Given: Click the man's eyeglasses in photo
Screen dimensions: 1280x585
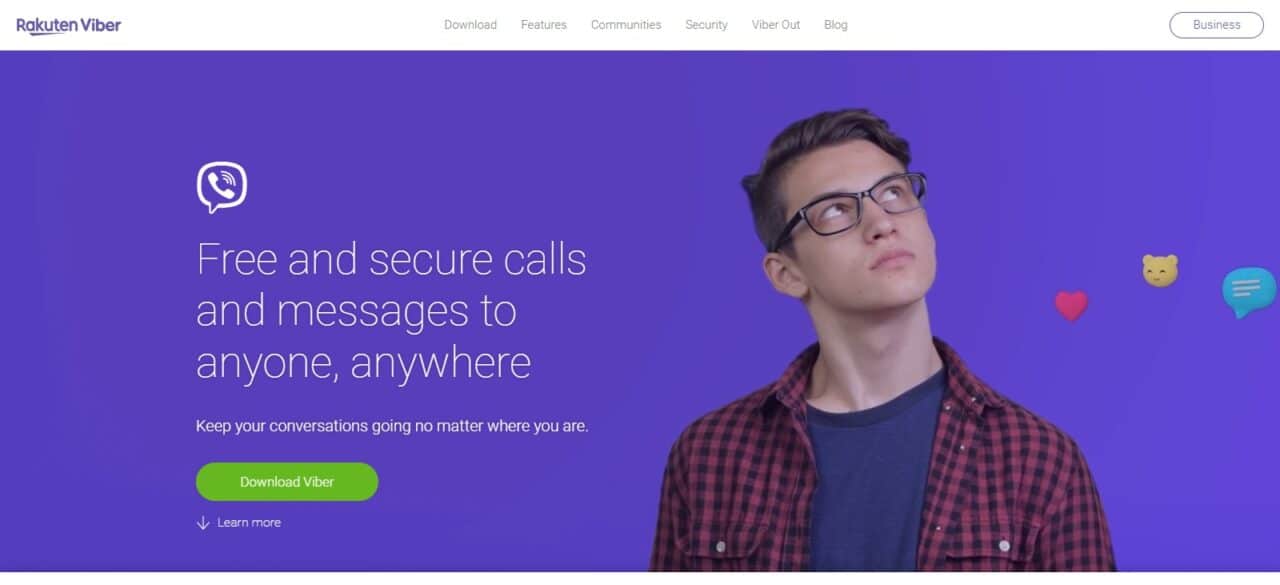Looking at the screenshot, I should (x=850, y=205).
